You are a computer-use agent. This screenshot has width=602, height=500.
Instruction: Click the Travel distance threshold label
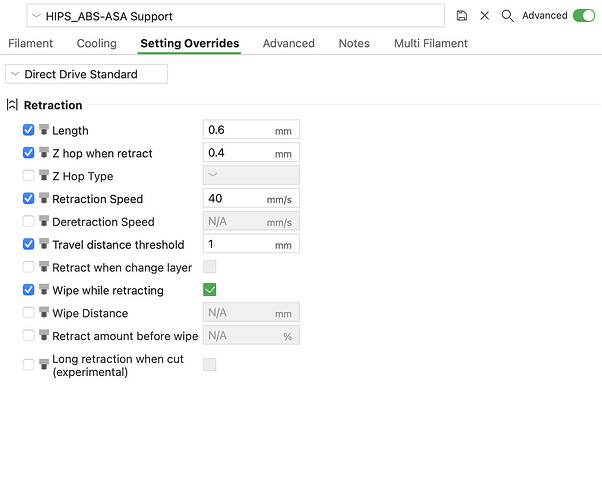118,245
